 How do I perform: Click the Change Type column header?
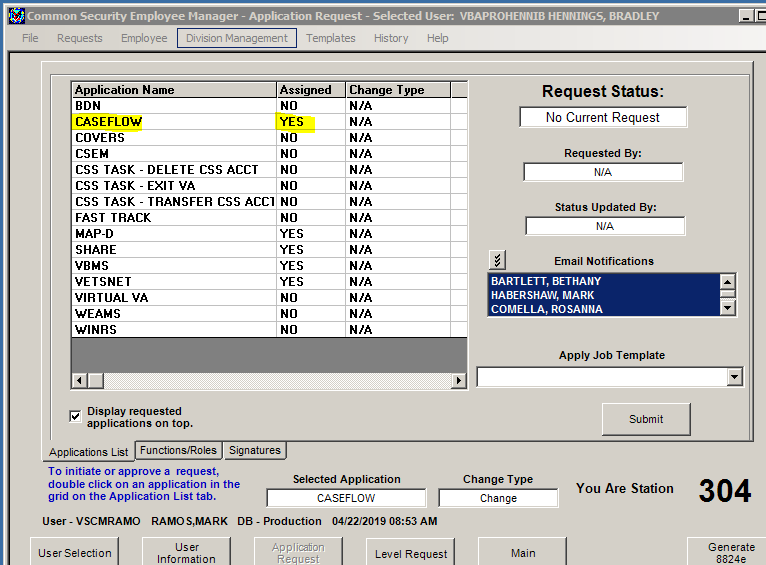coord(398,90)
